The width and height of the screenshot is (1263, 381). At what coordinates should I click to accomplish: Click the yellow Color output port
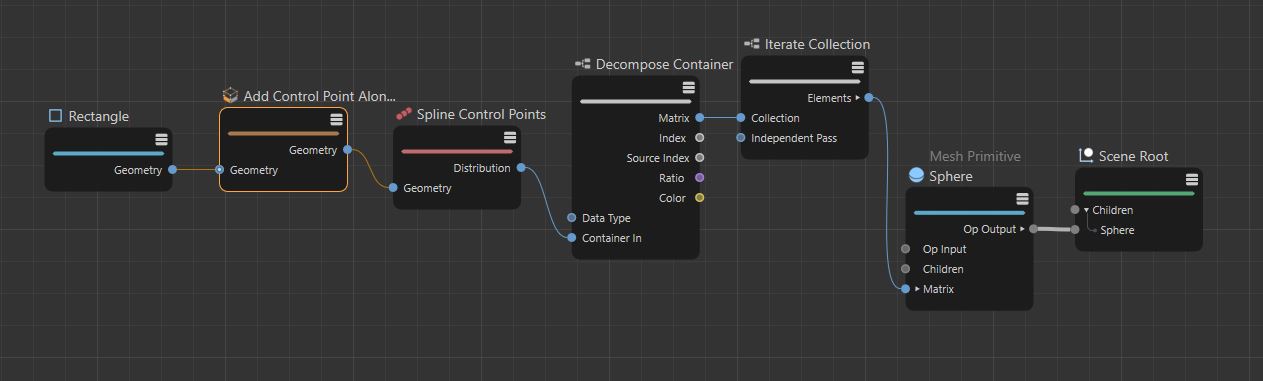(699, 198)
